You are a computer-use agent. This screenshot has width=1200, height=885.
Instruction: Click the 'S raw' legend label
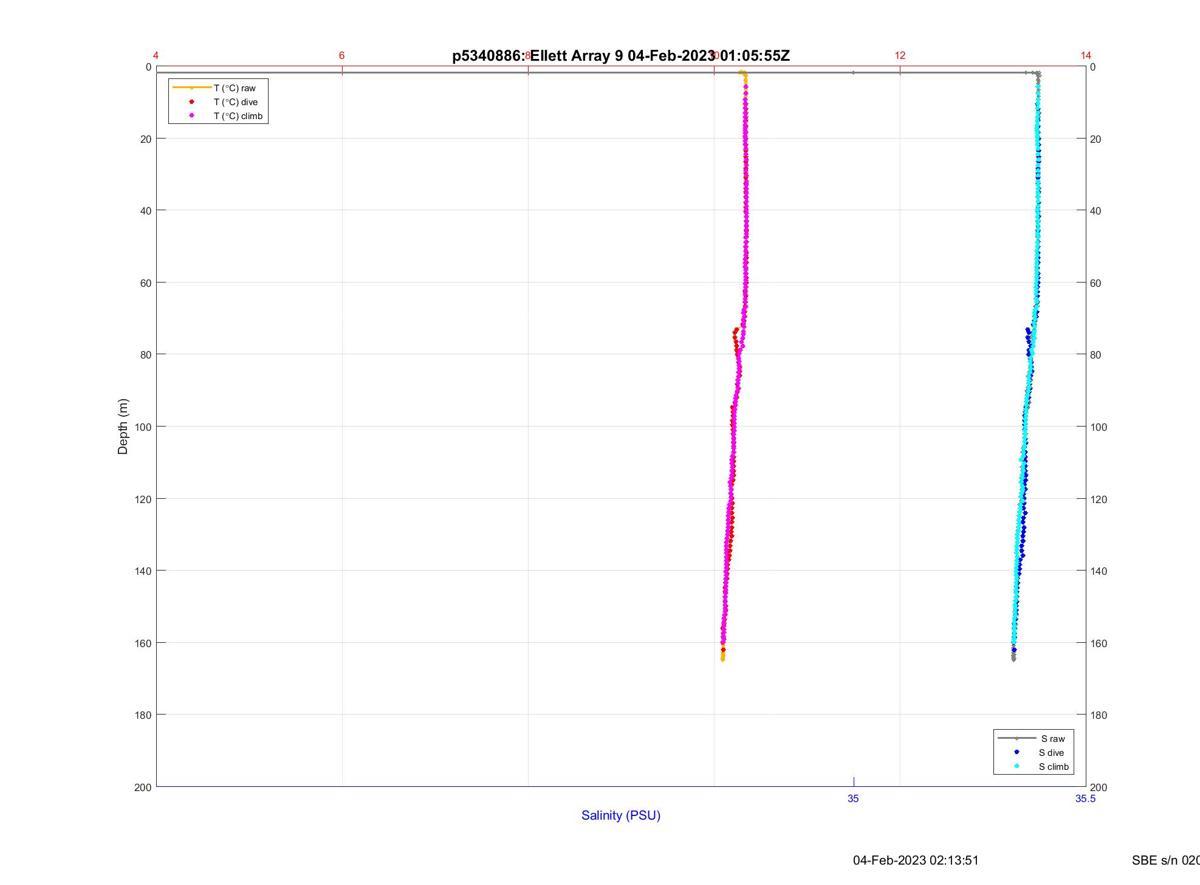coord(1052,738)
